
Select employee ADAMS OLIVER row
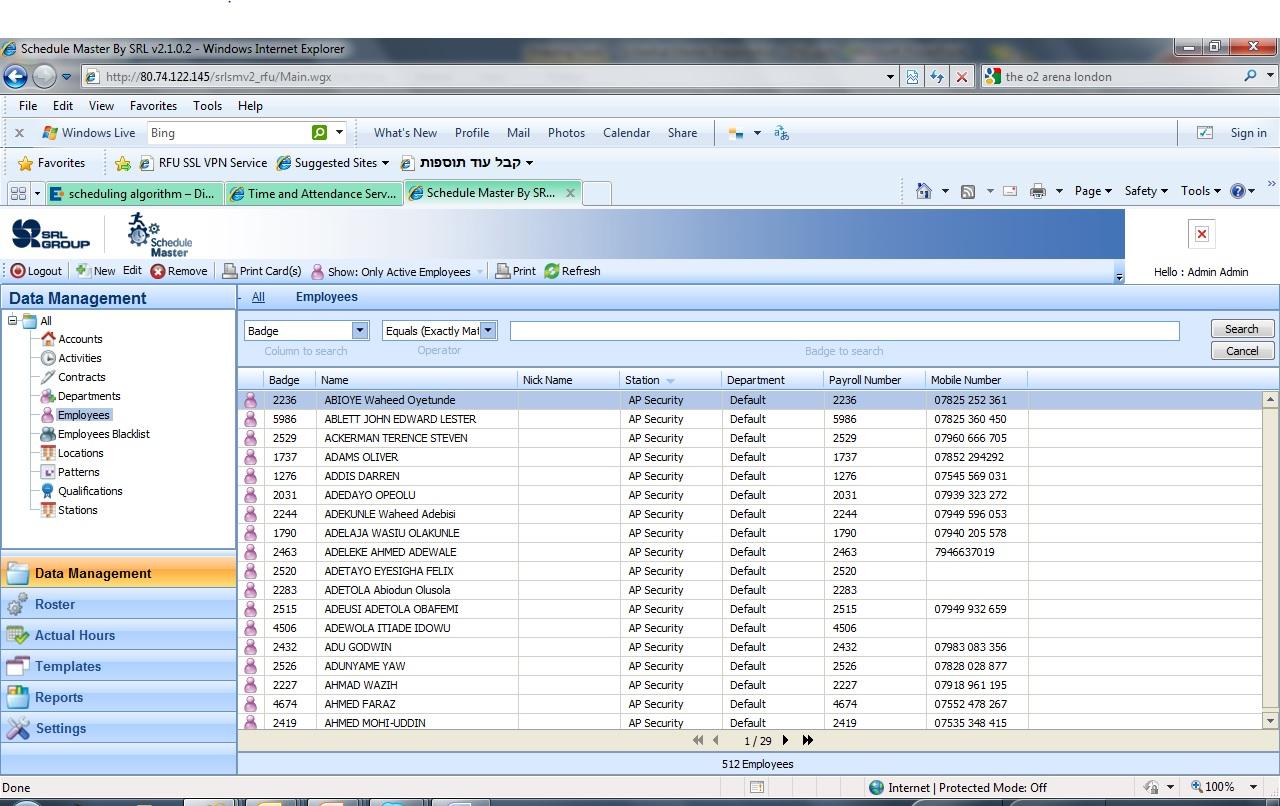[750, 457]
